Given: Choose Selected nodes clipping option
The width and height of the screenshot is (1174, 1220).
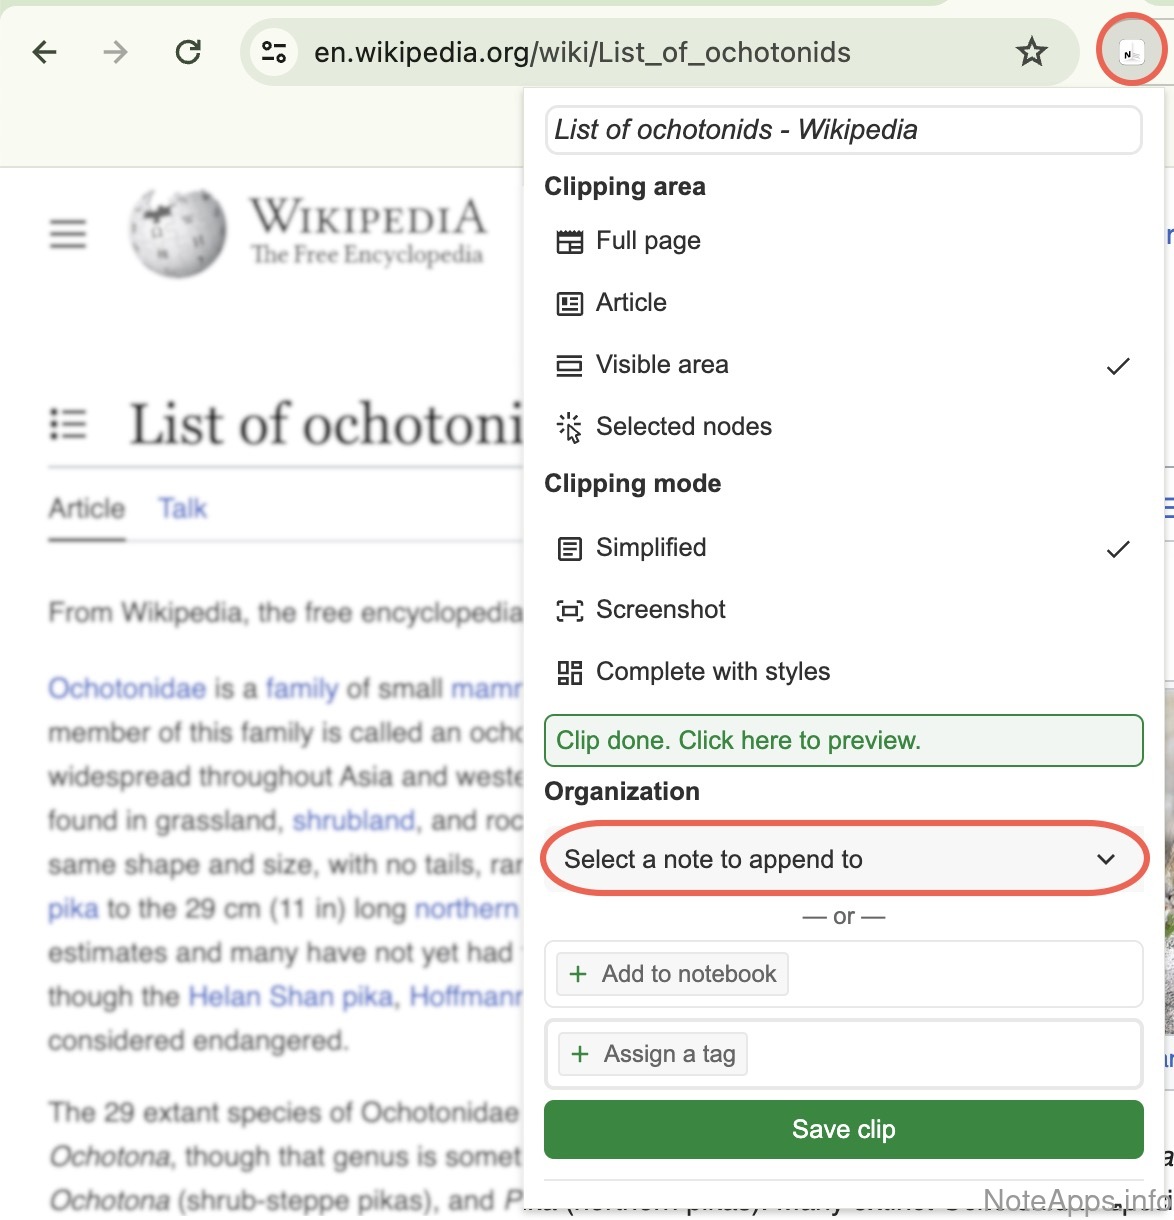Looking at the screenshot, I should tap(683, 427).
